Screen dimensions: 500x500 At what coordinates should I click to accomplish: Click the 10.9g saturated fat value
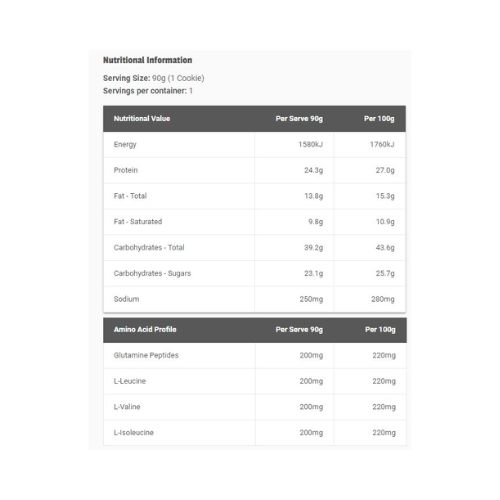(385, 222)
